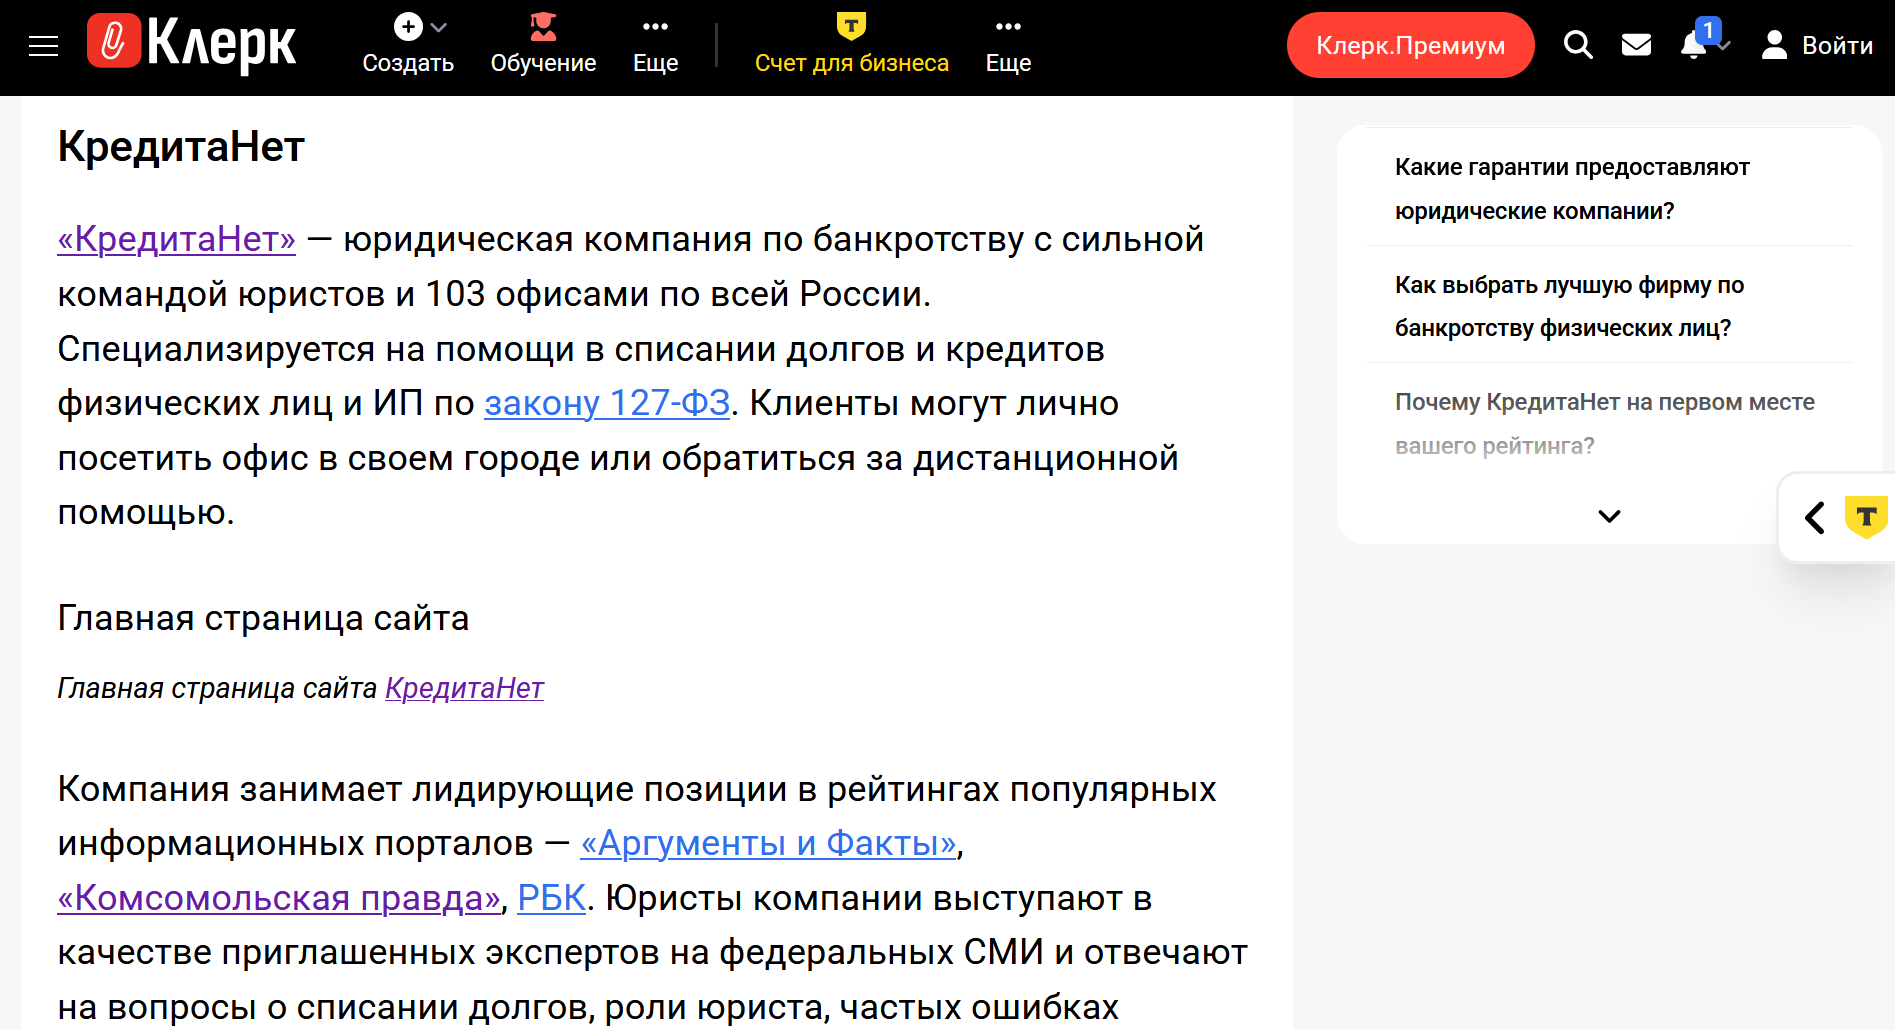Image resolution: width=1895 pixels, height=1030 pixels.
Task: Go to 'Как выбрать лучшую фирму' section
Action: [x=1568, y=306]
